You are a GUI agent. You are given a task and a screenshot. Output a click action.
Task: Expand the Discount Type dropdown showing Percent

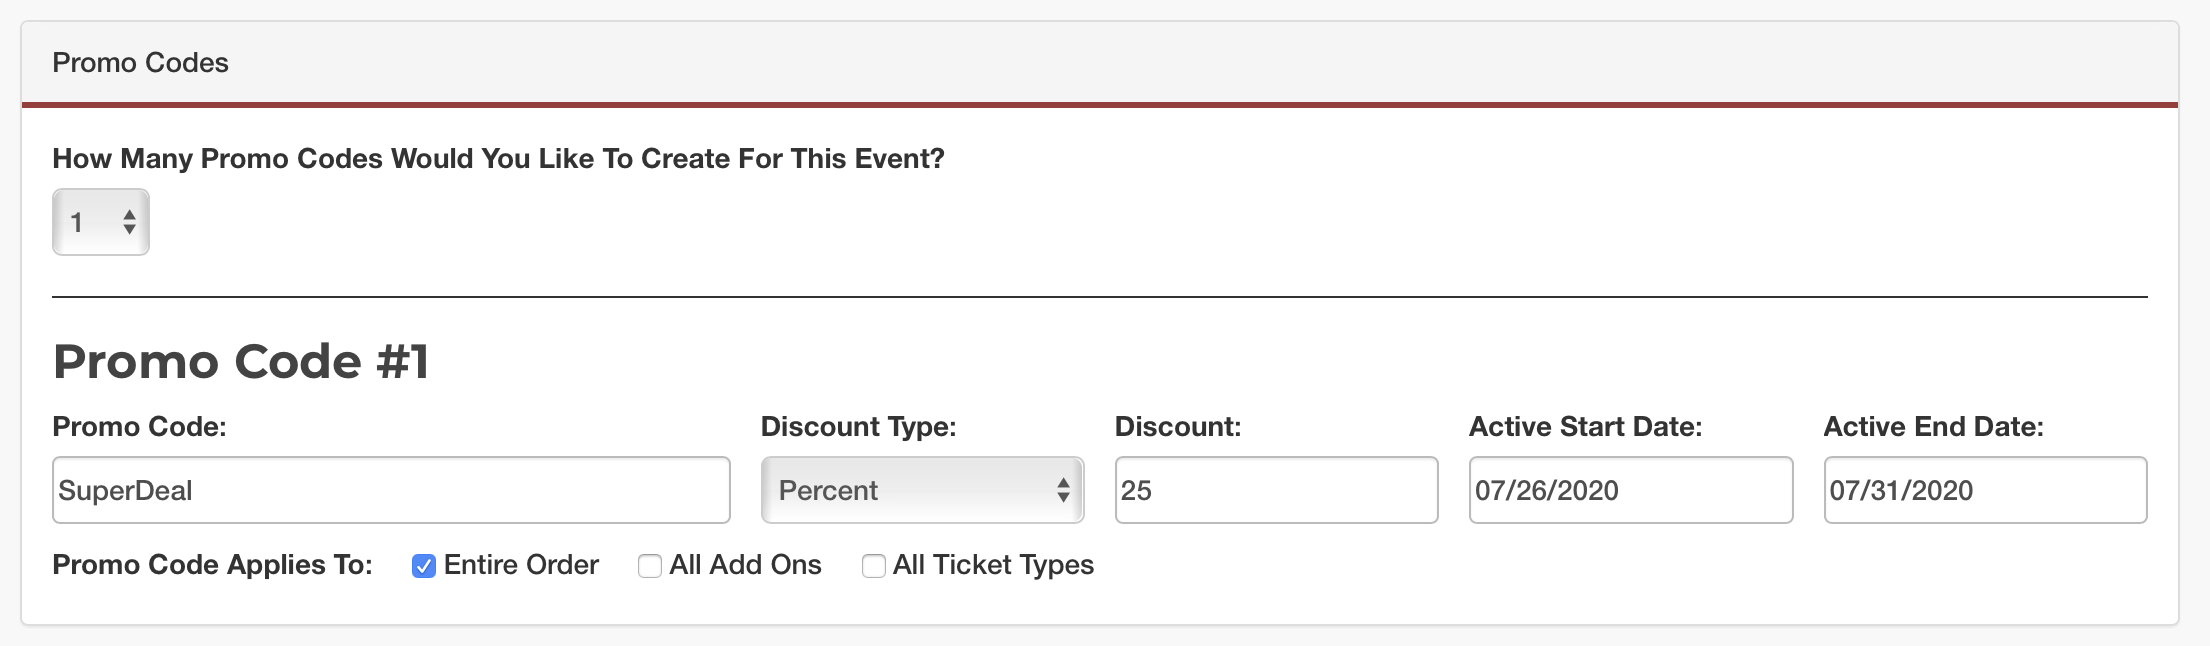point(922,490)
